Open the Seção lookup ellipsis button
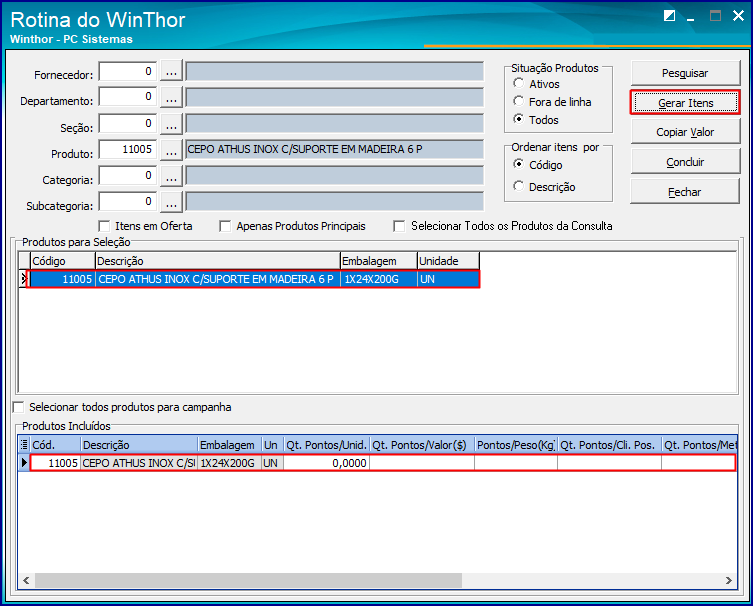This screenshot has height=606, width=753. 171,124
